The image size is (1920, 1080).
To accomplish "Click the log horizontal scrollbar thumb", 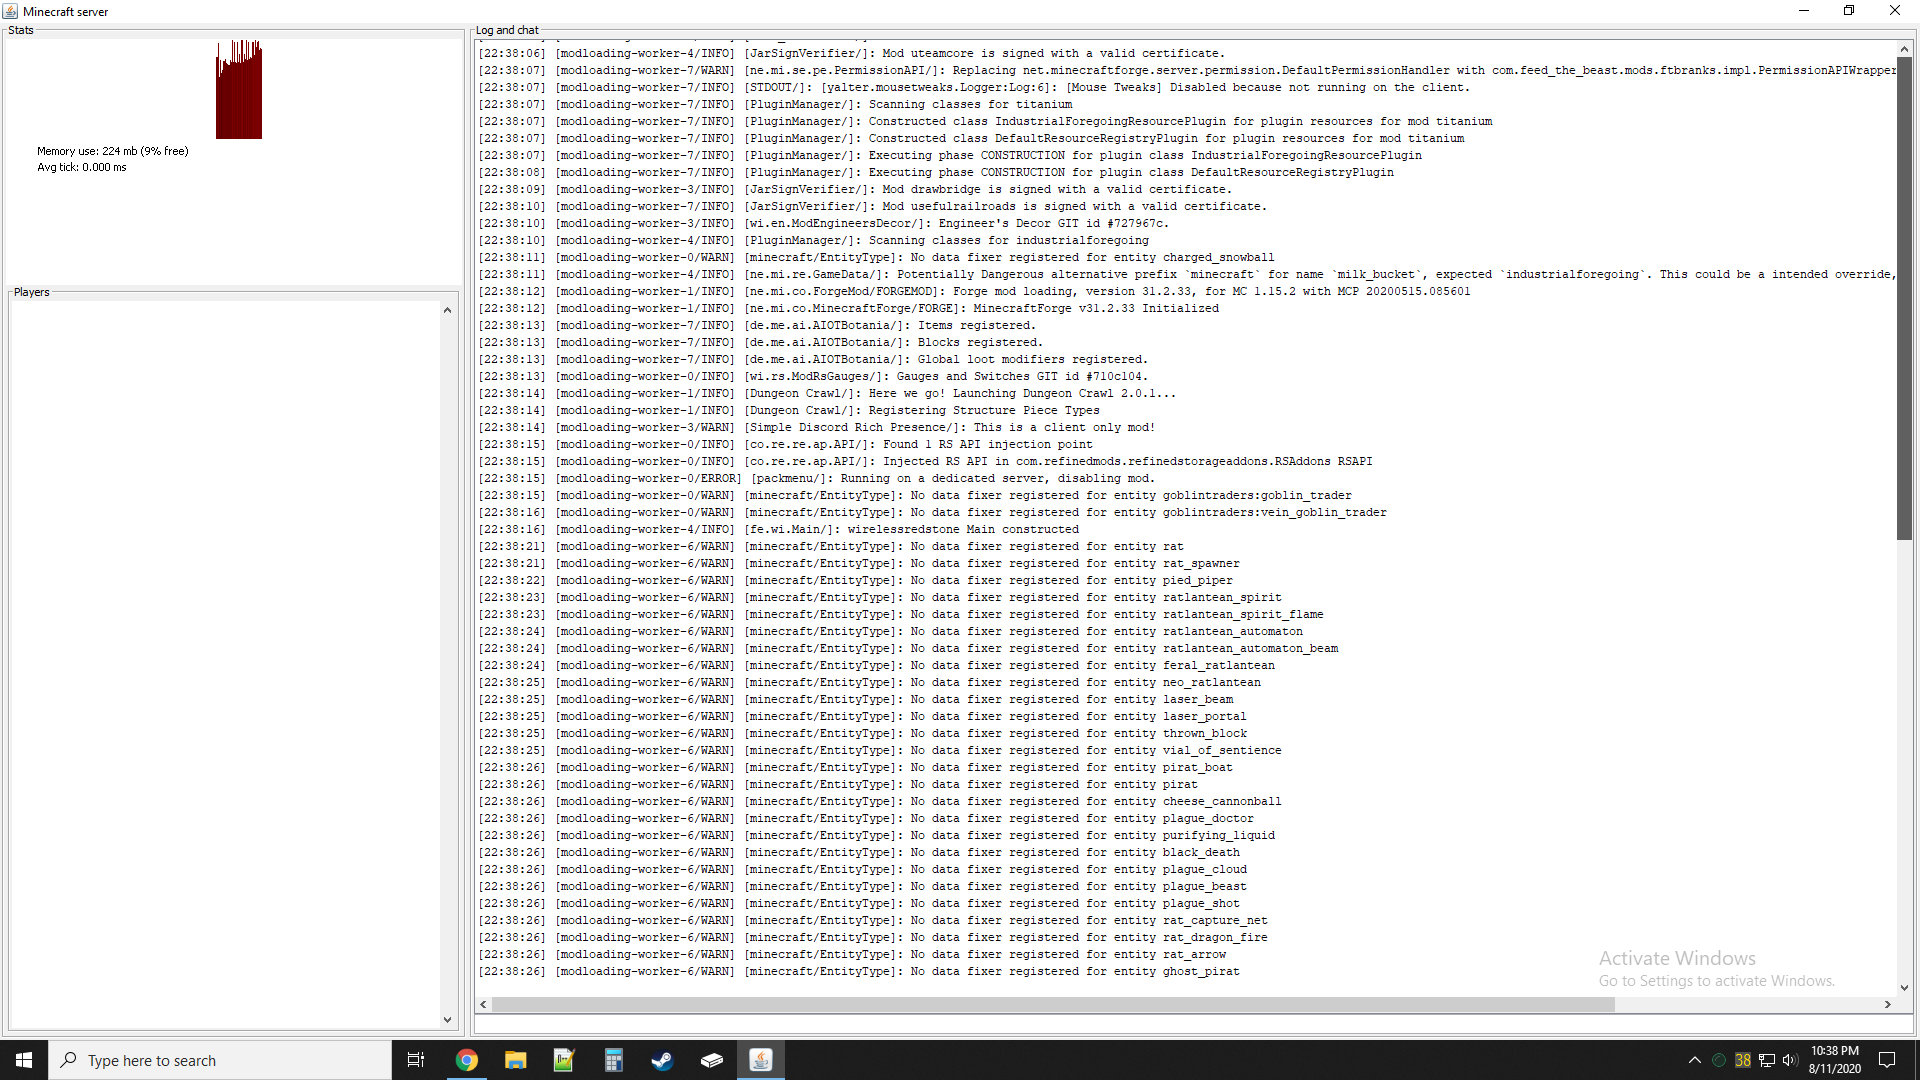I will coord(1053,1004).
